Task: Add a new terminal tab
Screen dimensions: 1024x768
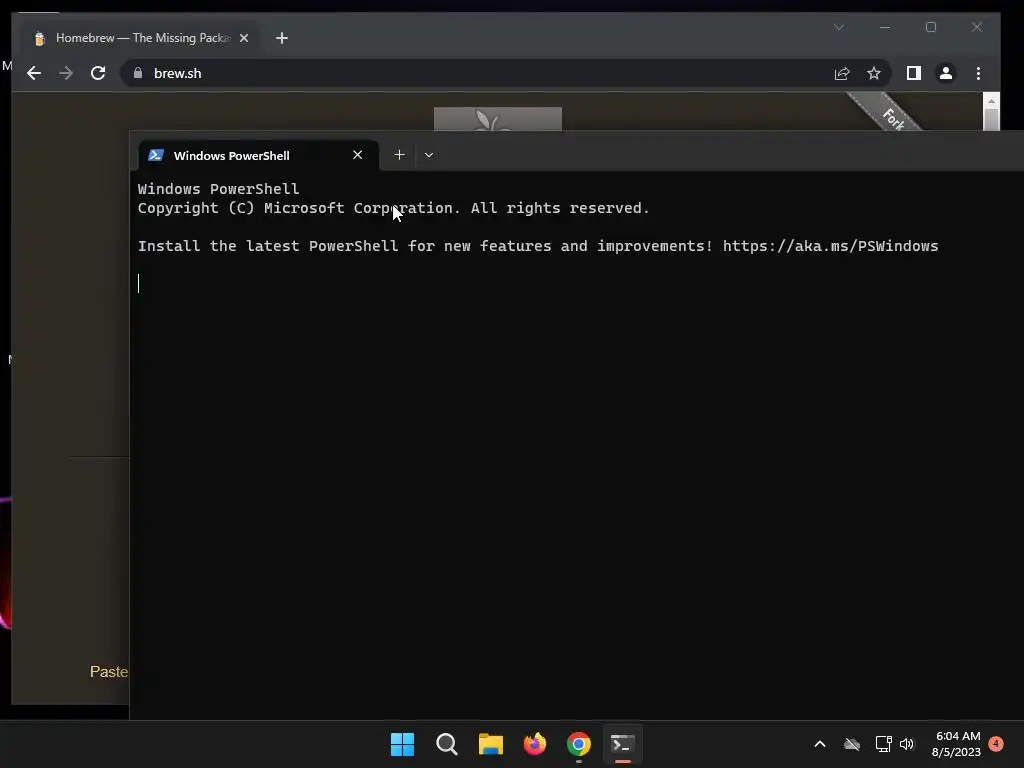Action: pos(399,155)
